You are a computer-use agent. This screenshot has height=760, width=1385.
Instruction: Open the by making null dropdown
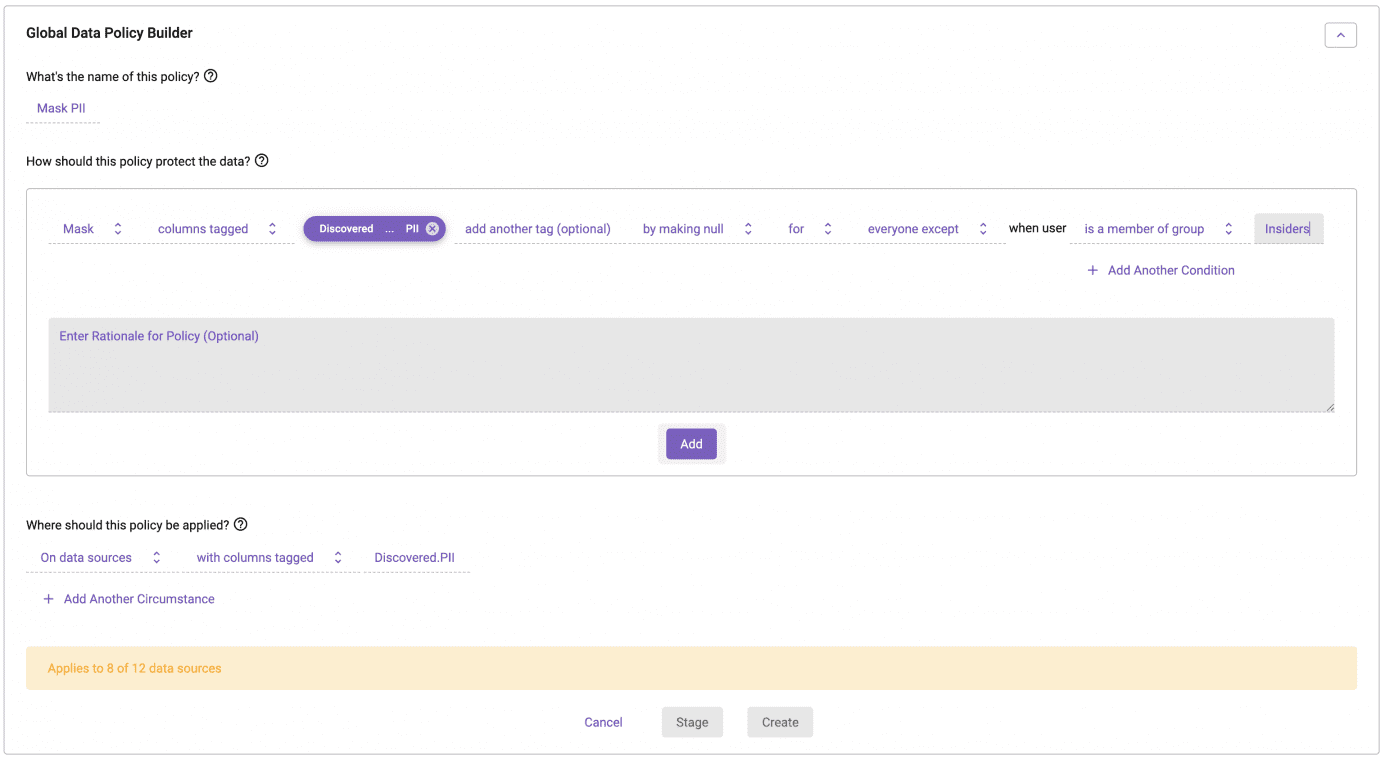pyautogui.click(x=696, y=229)
